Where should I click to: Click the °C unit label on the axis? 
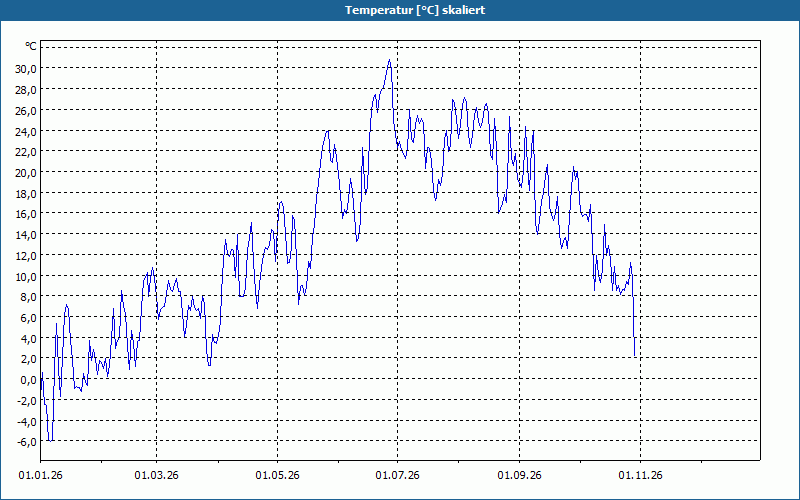31,46
